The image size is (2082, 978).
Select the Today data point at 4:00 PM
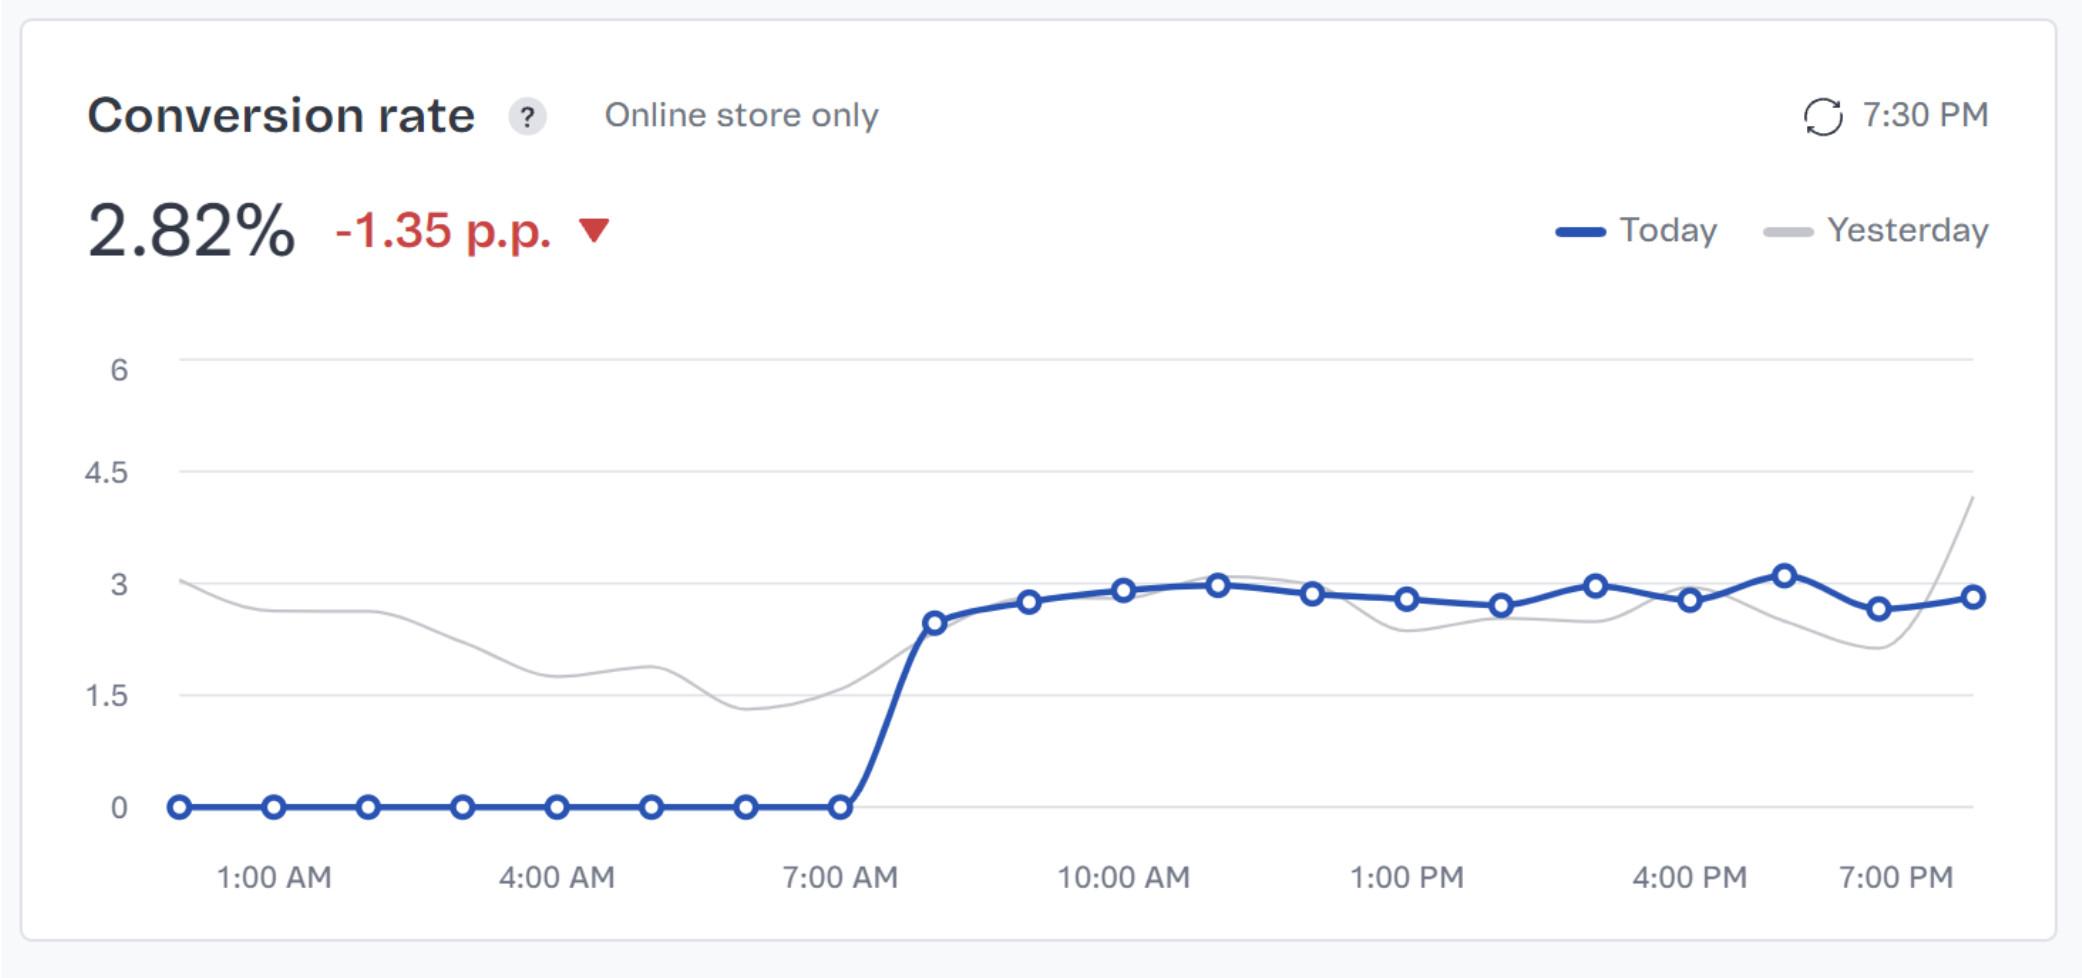[1690, 600]
